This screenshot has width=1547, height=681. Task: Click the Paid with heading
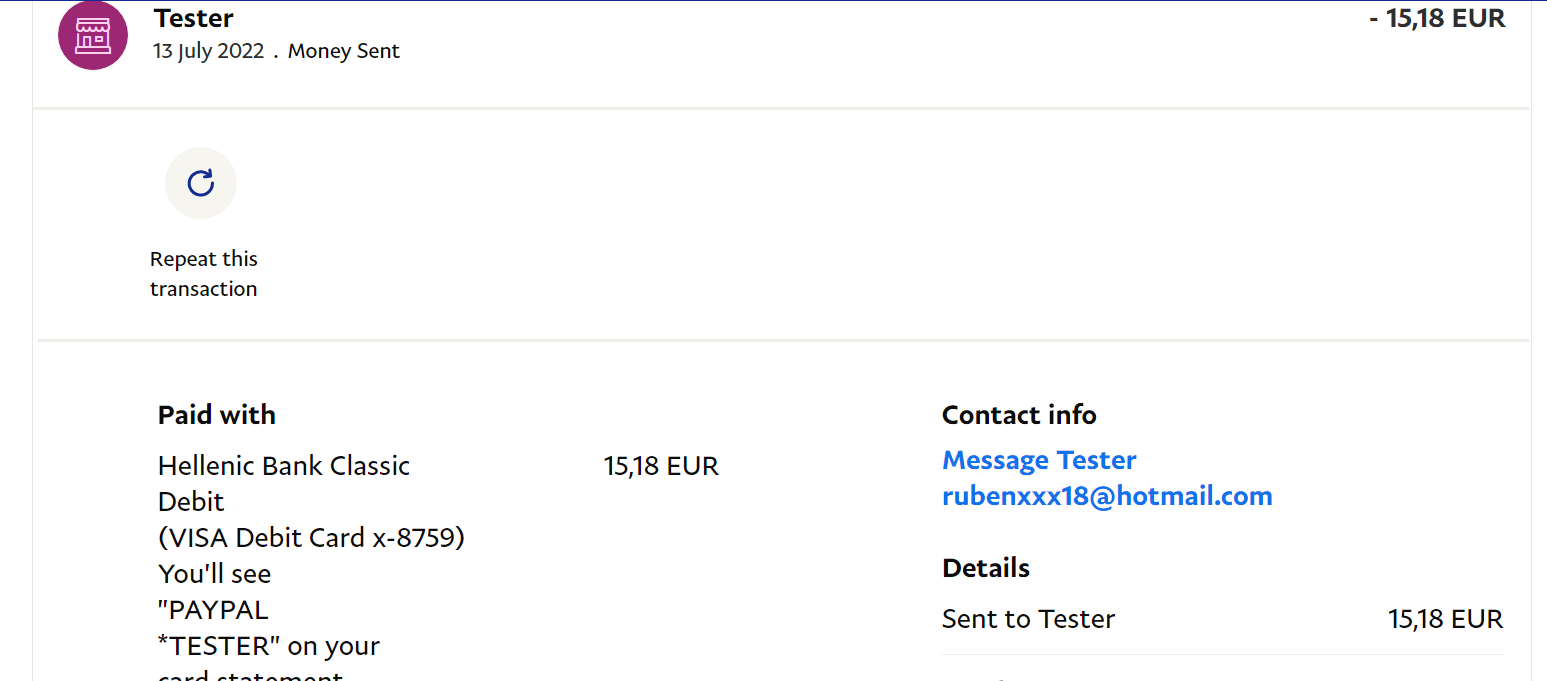[x=217, y=415]
